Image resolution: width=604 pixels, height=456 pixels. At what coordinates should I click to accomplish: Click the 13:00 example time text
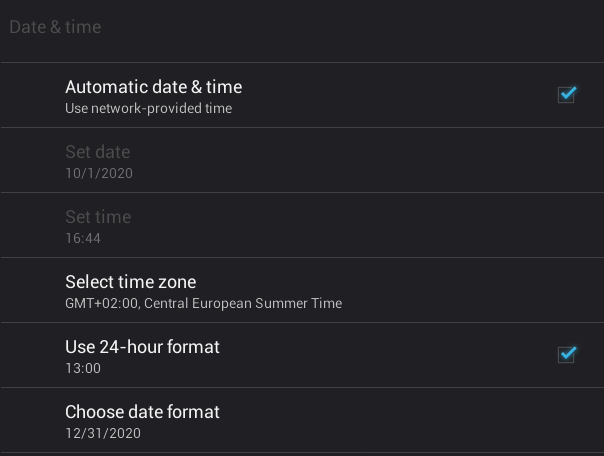(x=83, y=368)
